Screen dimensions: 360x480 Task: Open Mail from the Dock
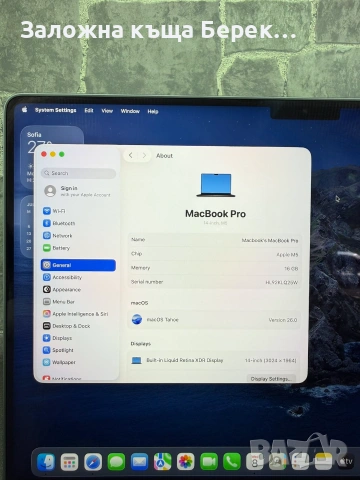(x=139, y=462)
